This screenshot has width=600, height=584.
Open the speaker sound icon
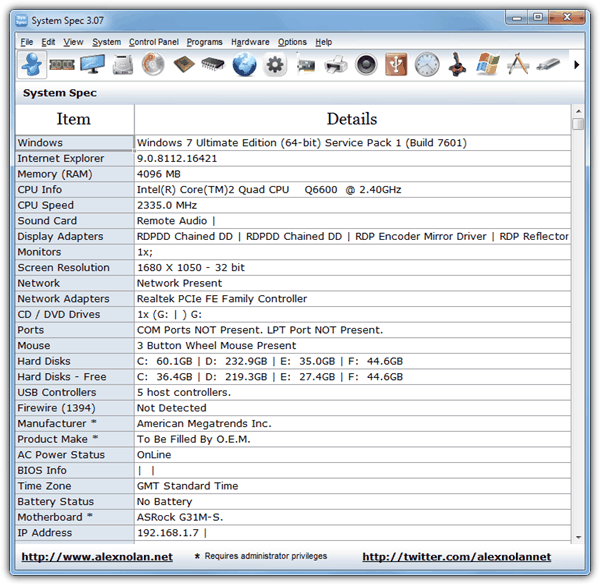tap(366, 64)
